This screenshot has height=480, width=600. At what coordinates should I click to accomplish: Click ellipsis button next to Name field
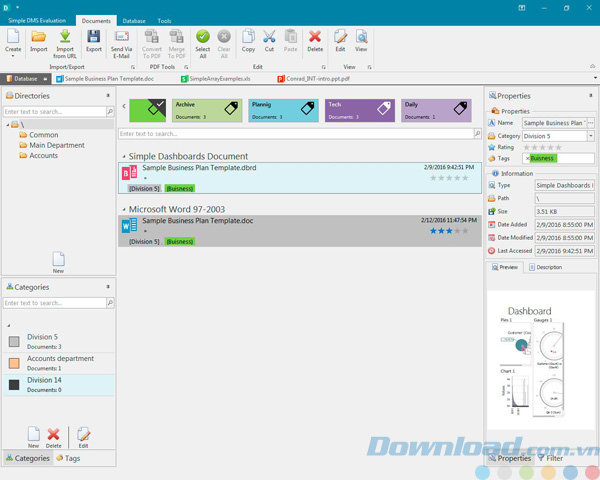[x=591, y=123]
